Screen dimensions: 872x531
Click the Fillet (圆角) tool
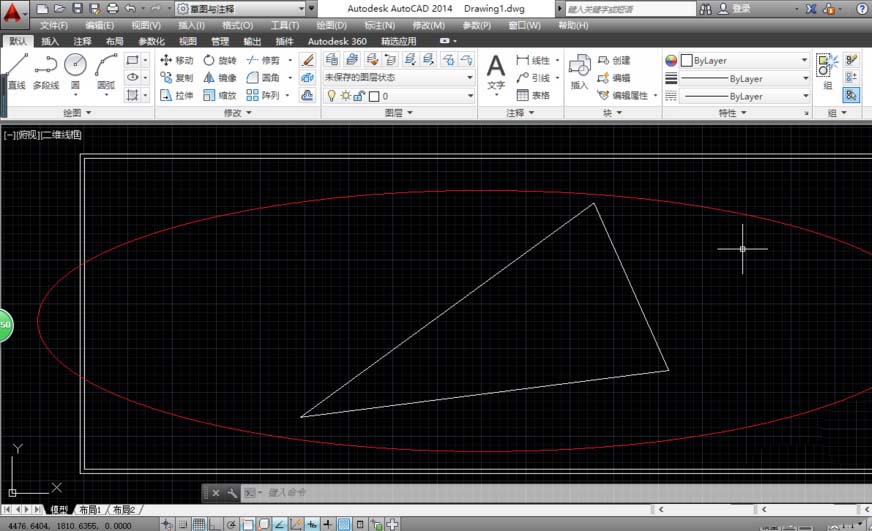click(263, 78)
